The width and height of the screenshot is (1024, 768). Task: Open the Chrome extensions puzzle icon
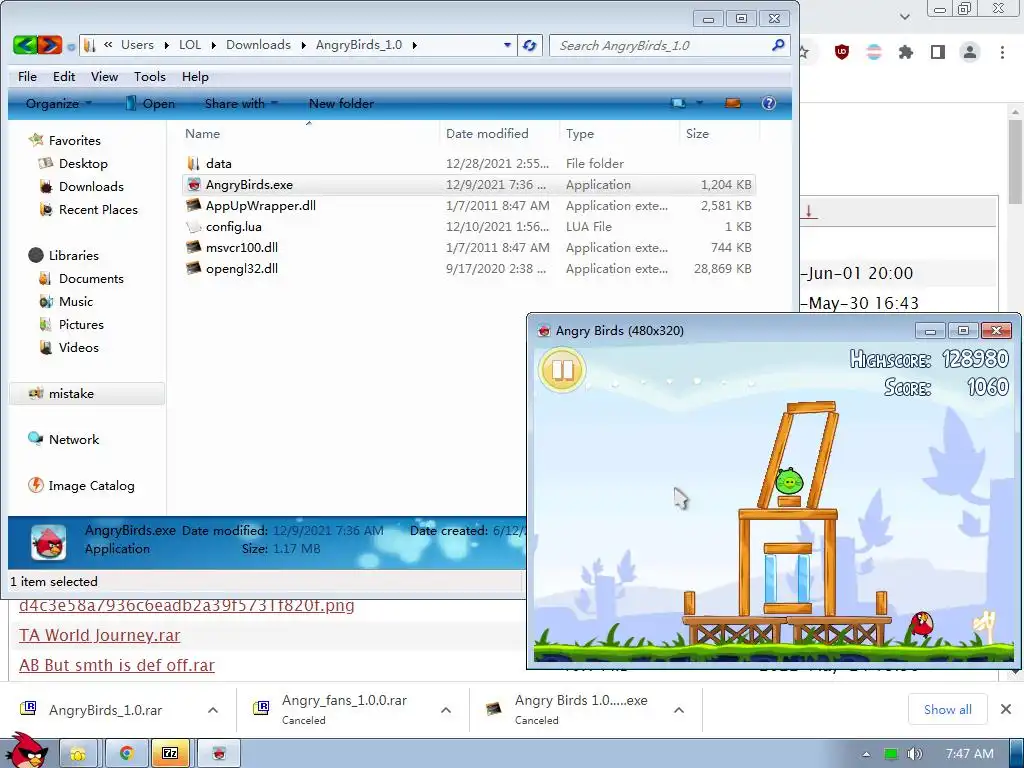(x=905, y=52)
